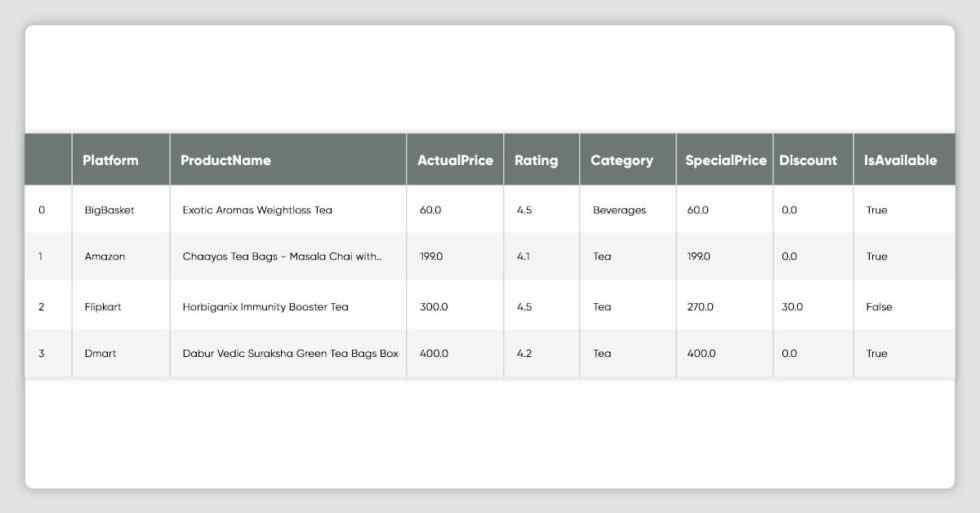Viewport: 980px width, 513px height.
Task: Click Discount 0.0 in BigBasket row
Action: [789, 210]
